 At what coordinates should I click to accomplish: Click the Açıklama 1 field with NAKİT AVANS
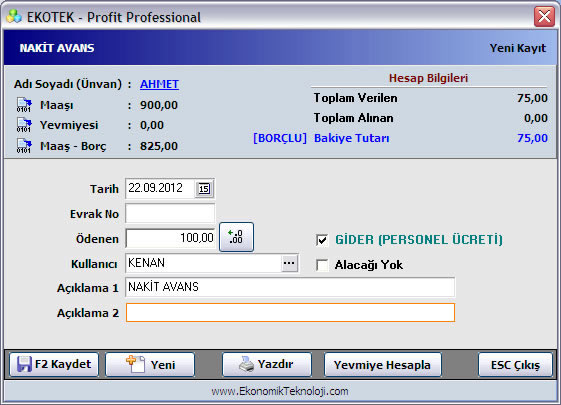click(290, 287)
